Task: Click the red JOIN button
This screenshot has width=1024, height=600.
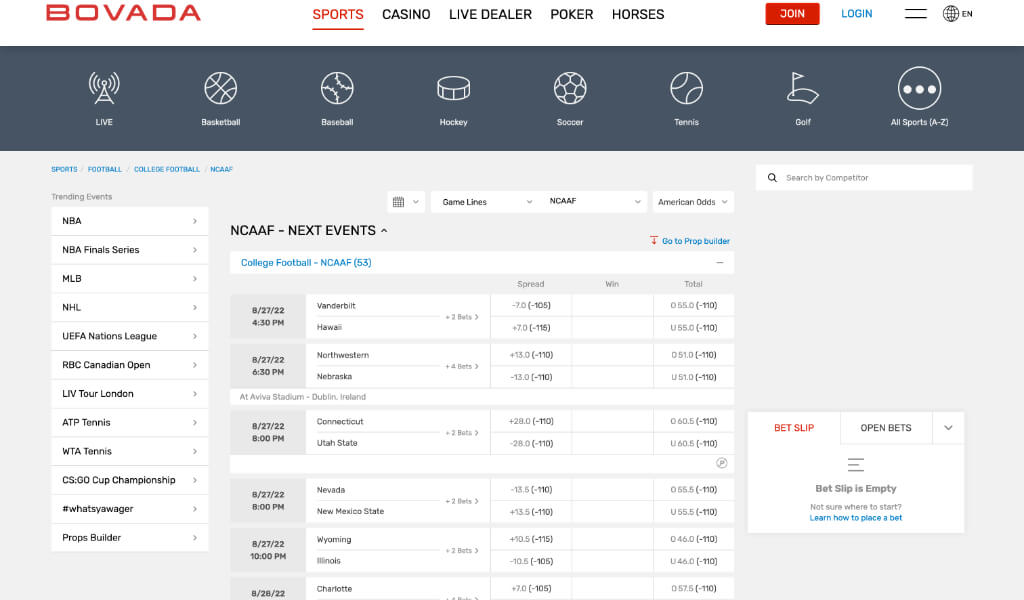Action: pos(792,14)
